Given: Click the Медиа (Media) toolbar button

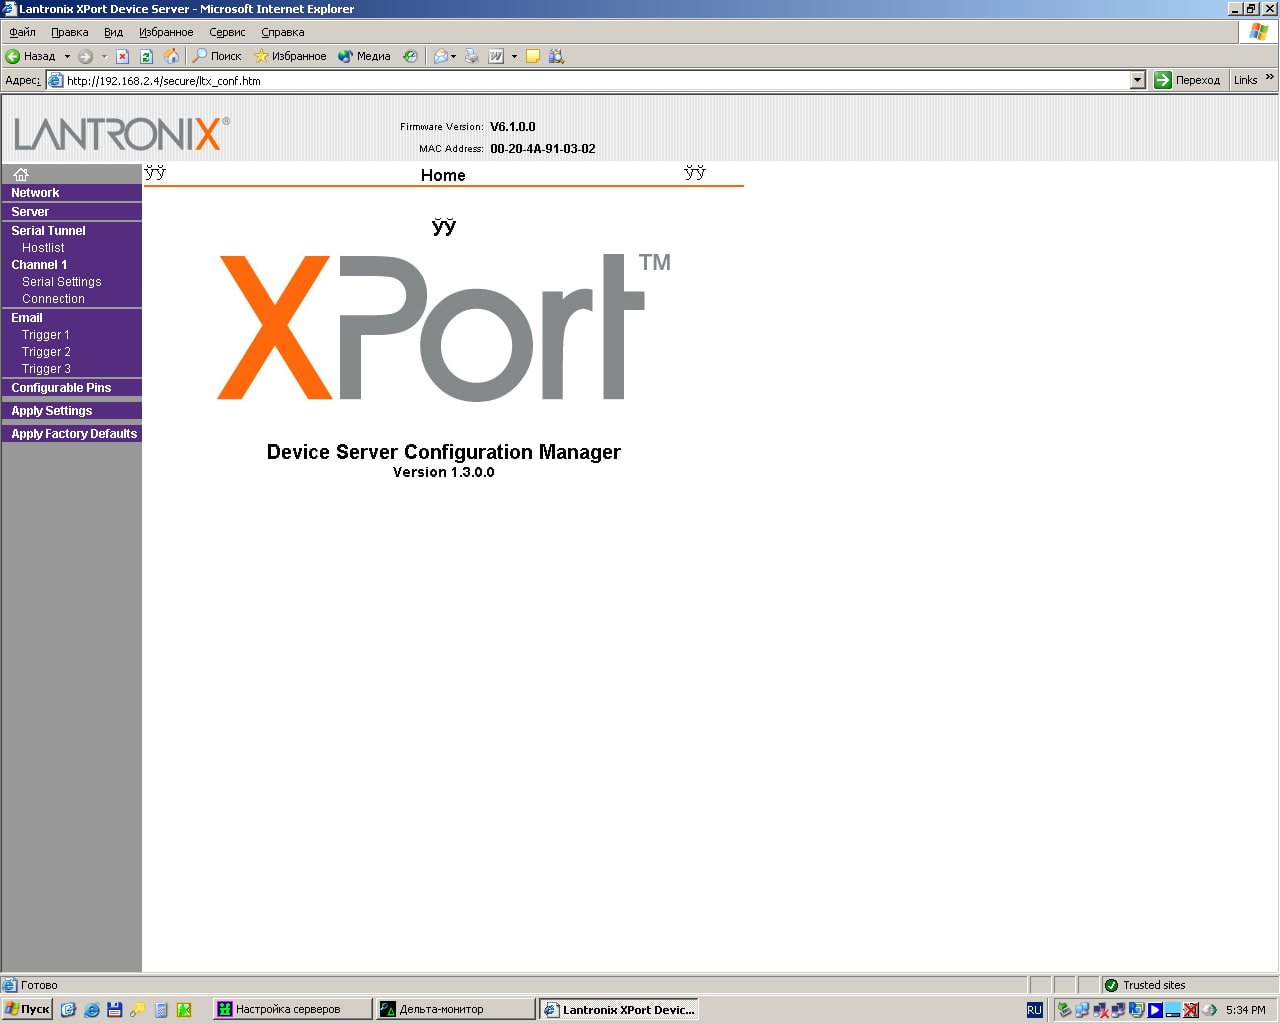Looking at the screenshot, I should [x=364, y=56].
